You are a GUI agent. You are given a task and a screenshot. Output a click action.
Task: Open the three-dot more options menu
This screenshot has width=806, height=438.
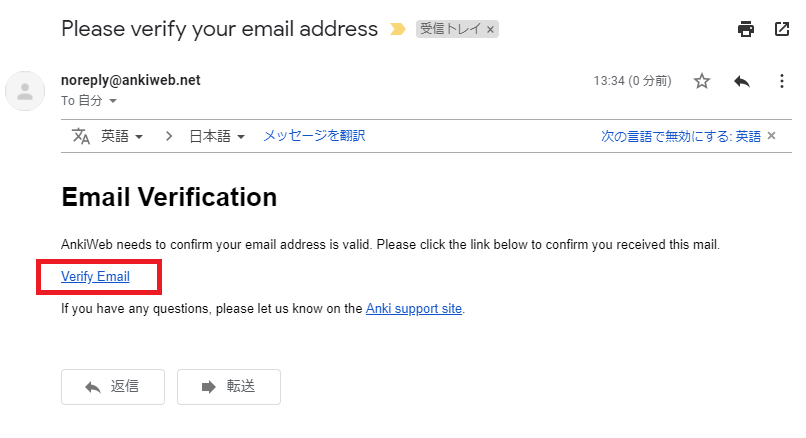(x=782, y=81)
